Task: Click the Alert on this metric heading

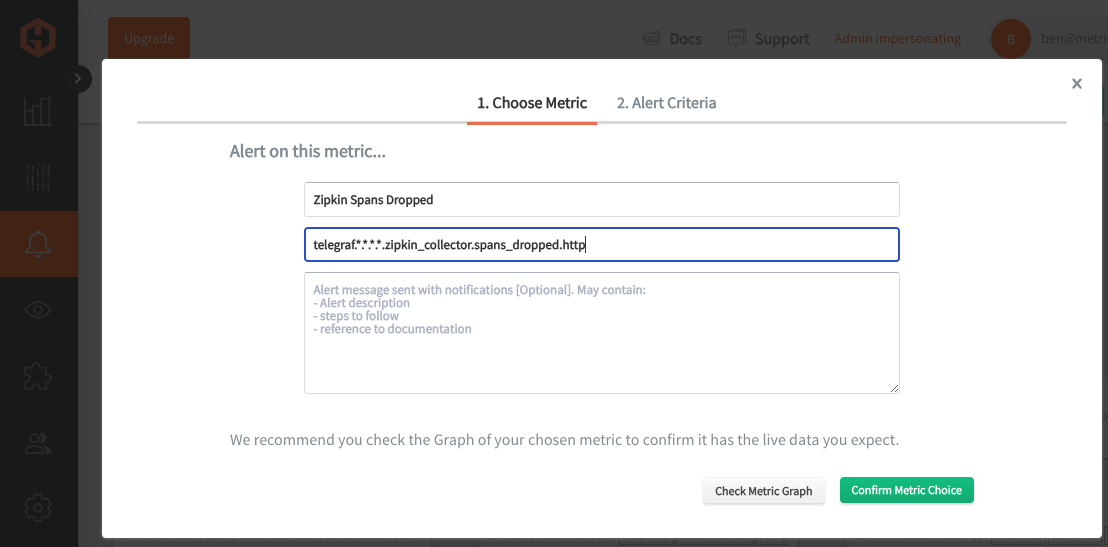Action: coord(307,151)
